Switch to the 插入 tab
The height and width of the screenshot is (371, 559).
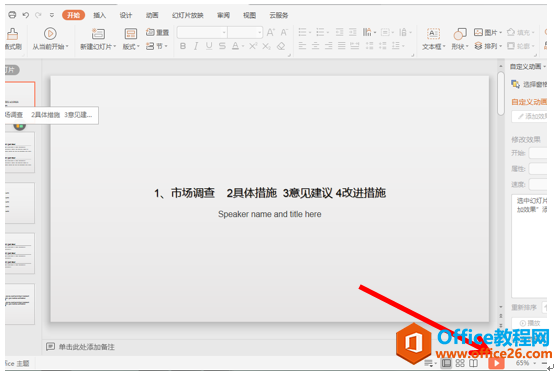point(99,15)
